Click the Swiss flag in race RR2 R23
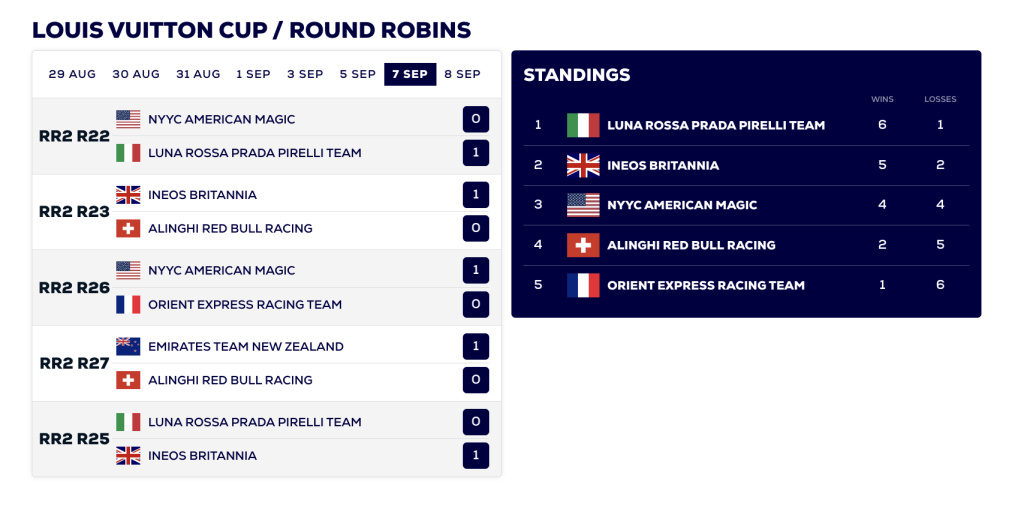The width and height of the screenshot is (1024, 506). click(128, 229)
